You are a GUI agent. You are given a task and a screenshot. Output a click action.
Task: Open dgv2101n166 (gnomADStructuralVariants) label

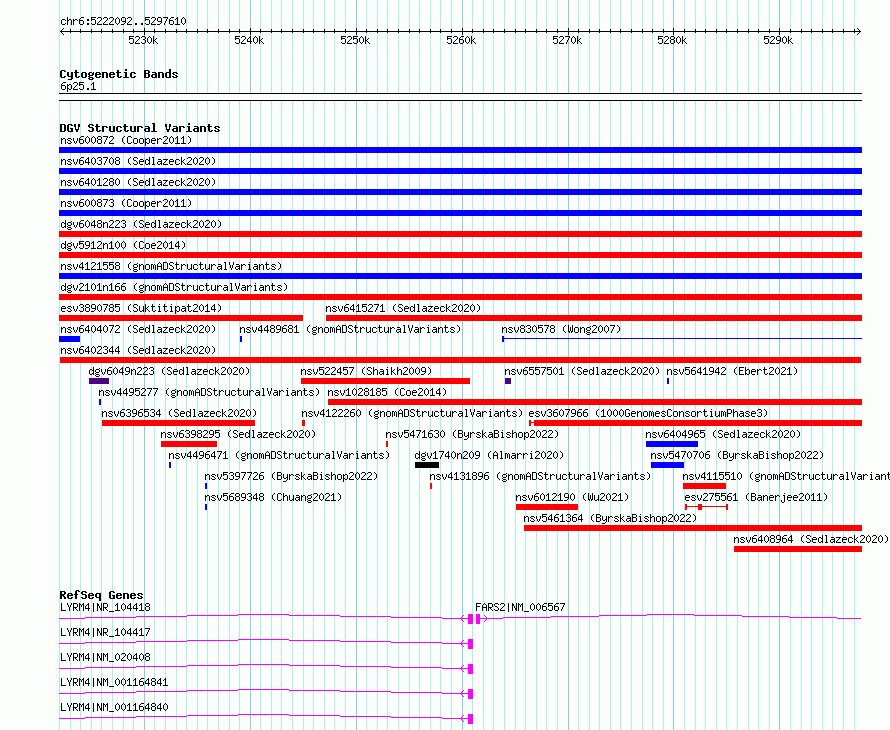coord(174,287)
